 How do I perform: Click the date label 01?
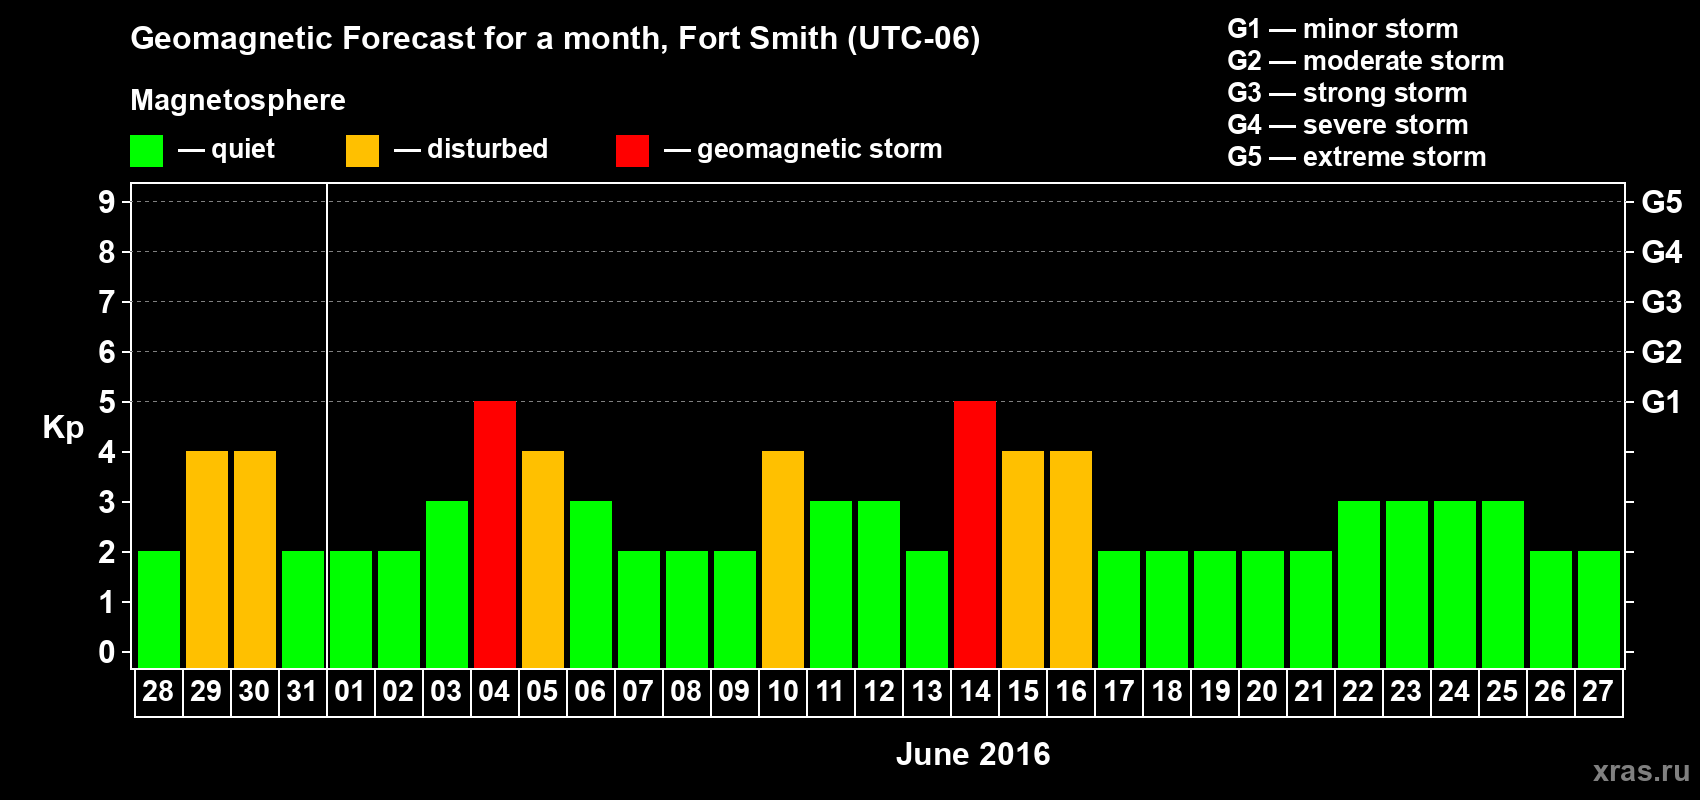[x=350, y=691]
